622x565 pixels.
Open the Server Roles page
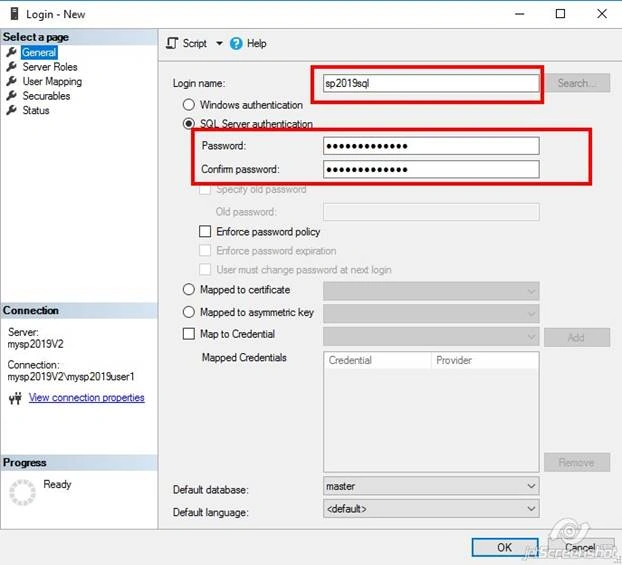50,67
